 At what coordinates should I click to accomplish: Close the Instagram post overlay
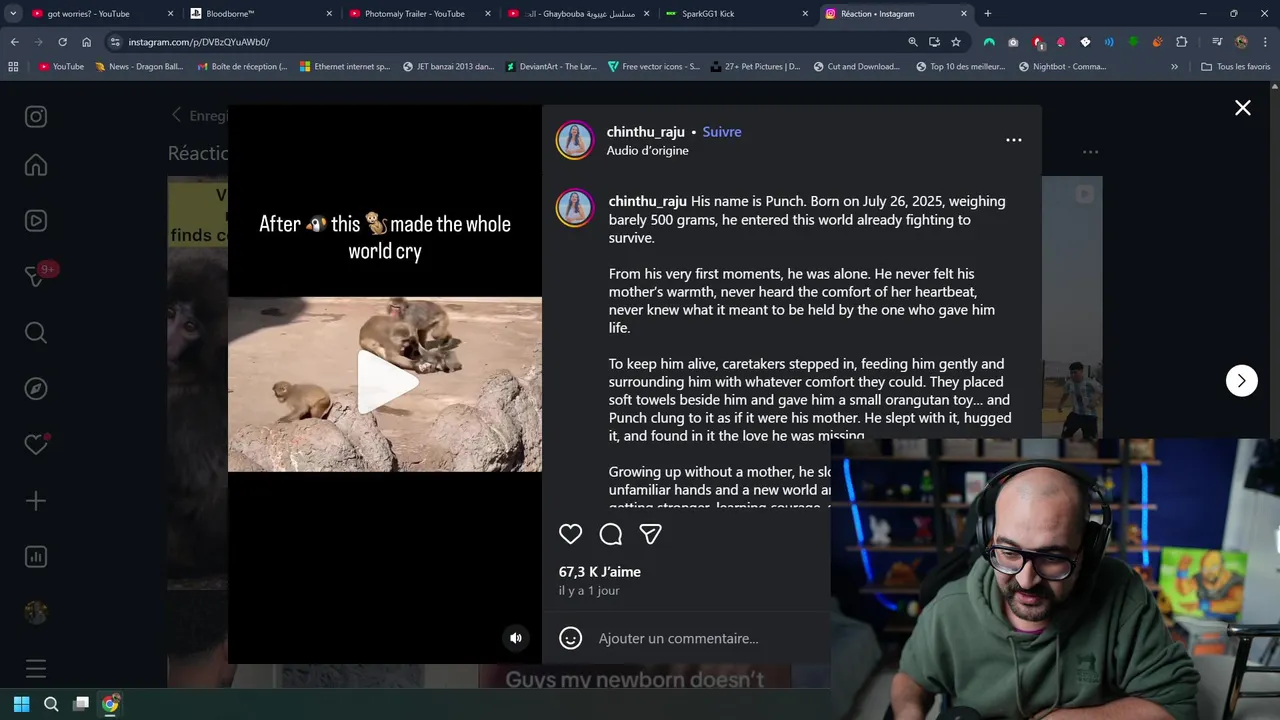pos(1242,108)
